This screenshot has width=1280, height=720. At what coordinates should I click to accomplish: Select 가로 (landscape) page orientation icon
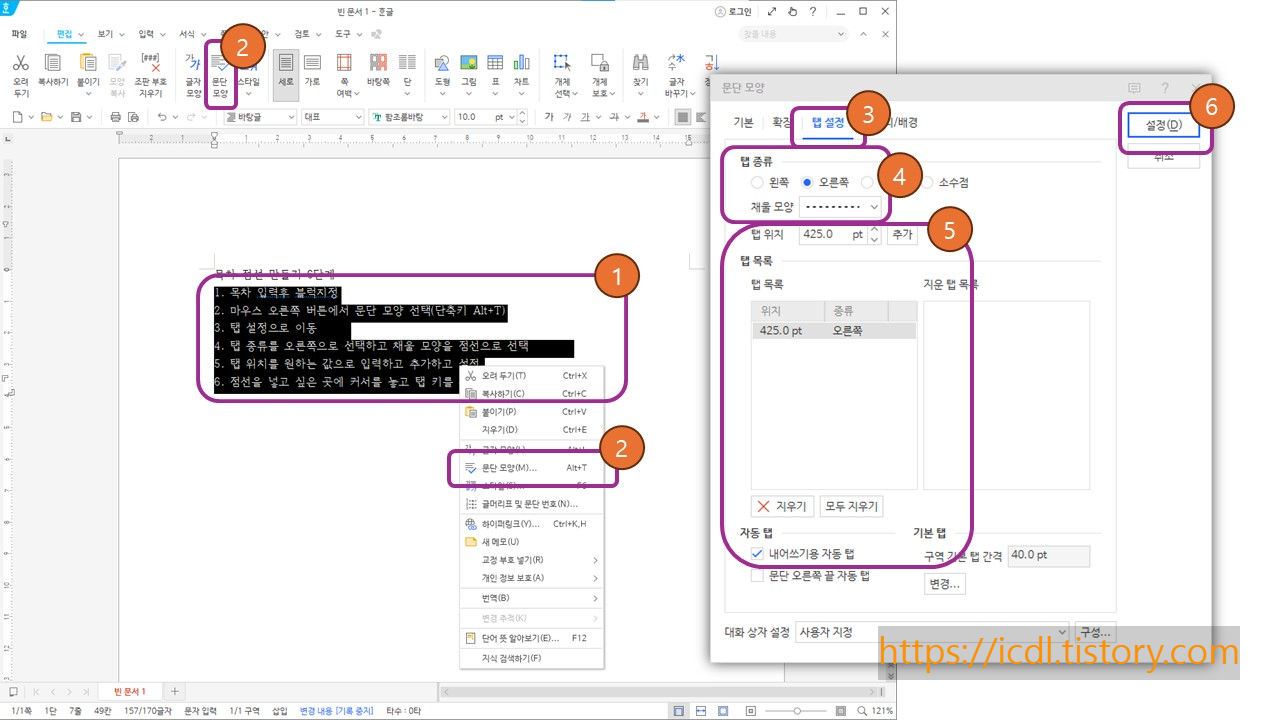(312, 63)
